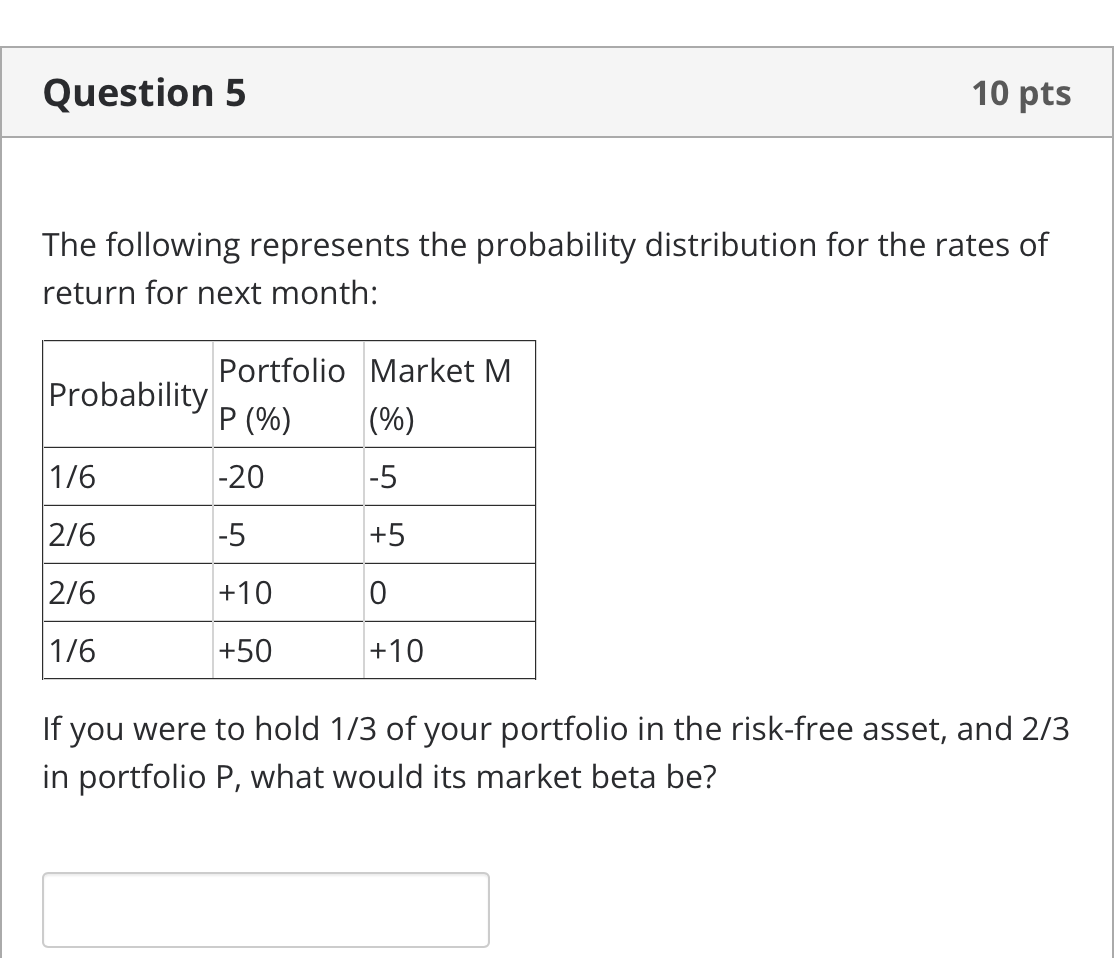Select the Probability column header cell

coord(126,394)
